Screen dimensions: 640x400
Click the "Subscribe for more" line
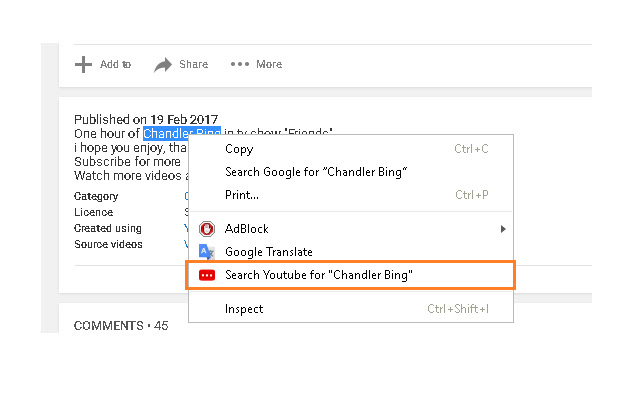pos(127,162)
